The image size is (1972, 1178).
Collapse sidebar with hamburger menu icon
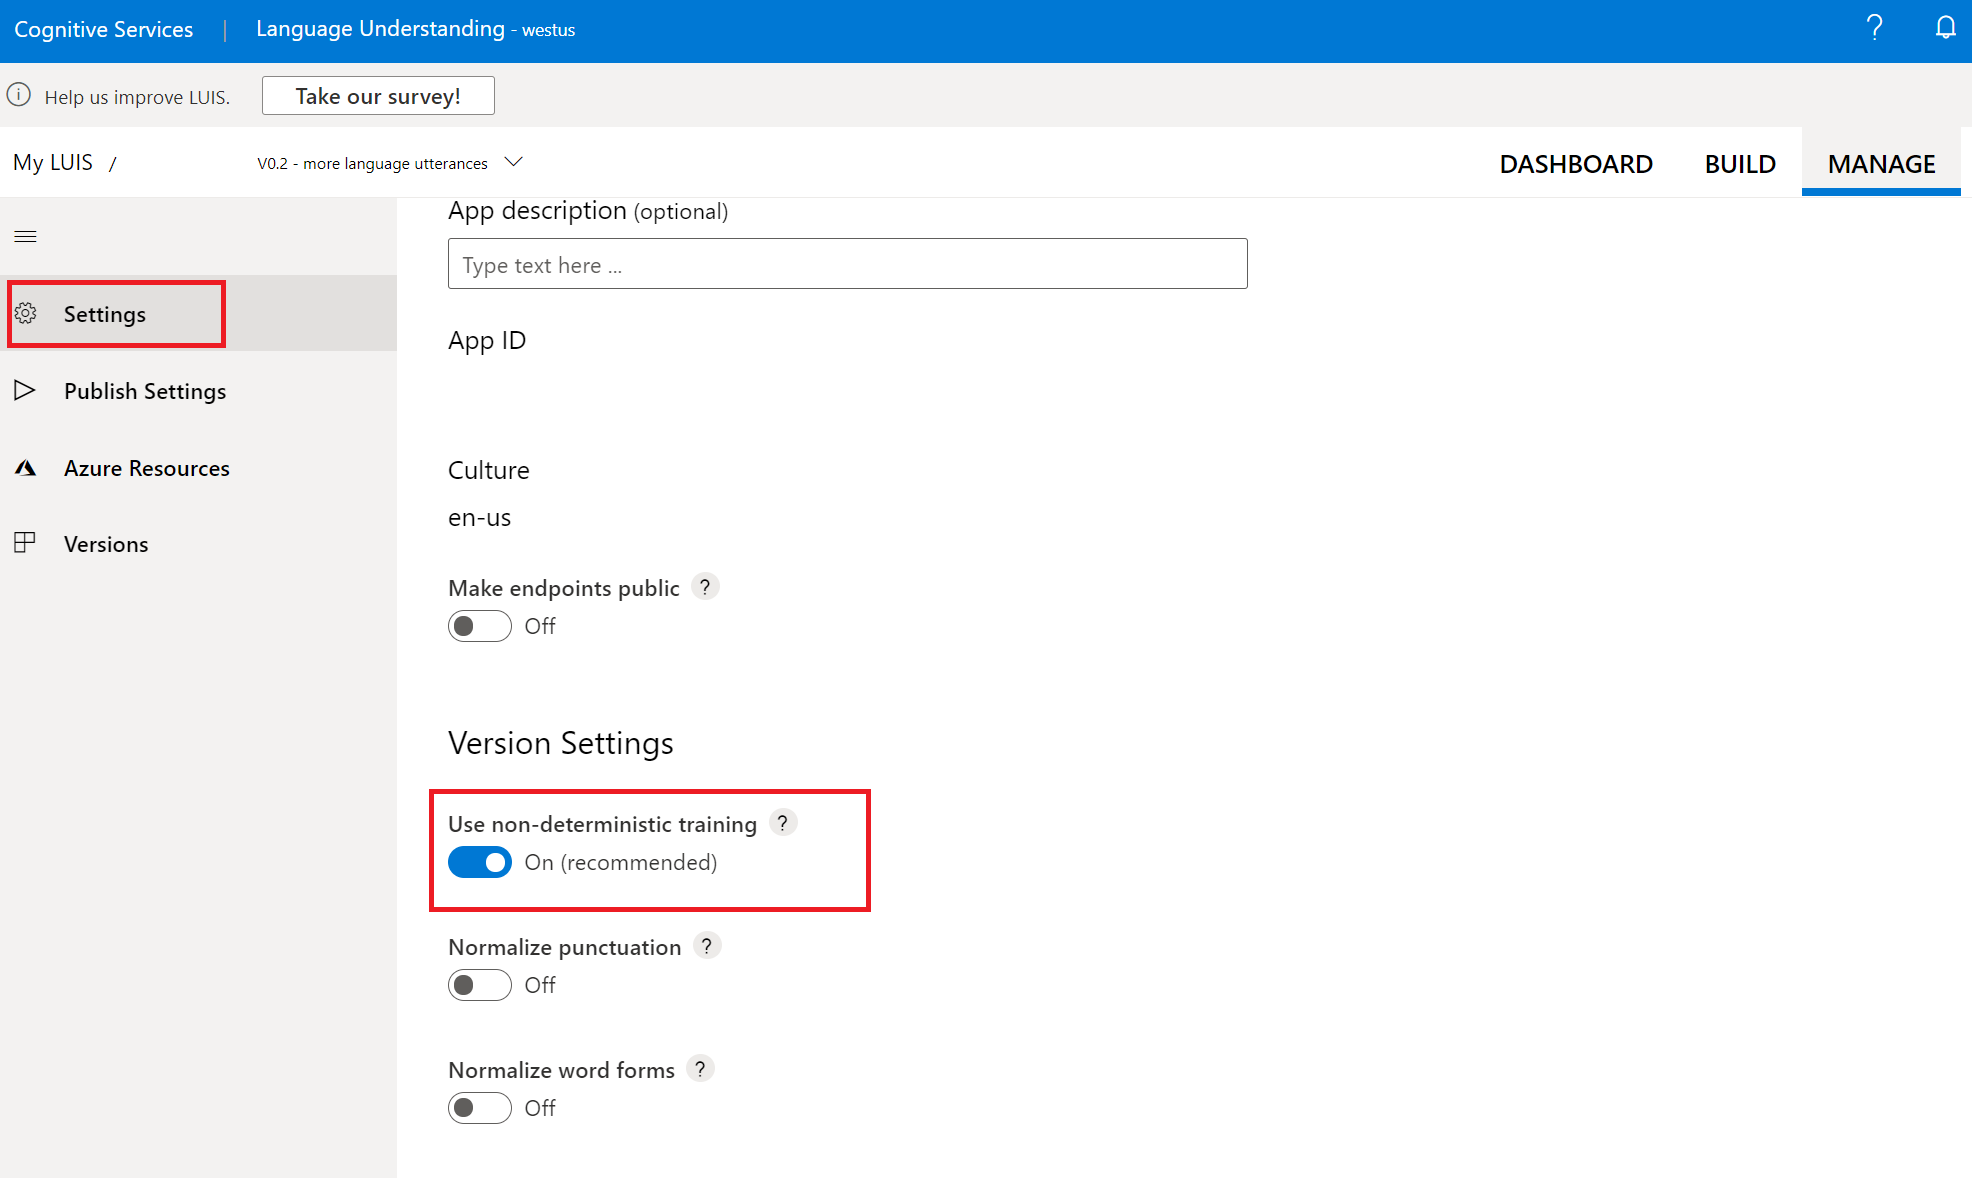coord(26,237)
